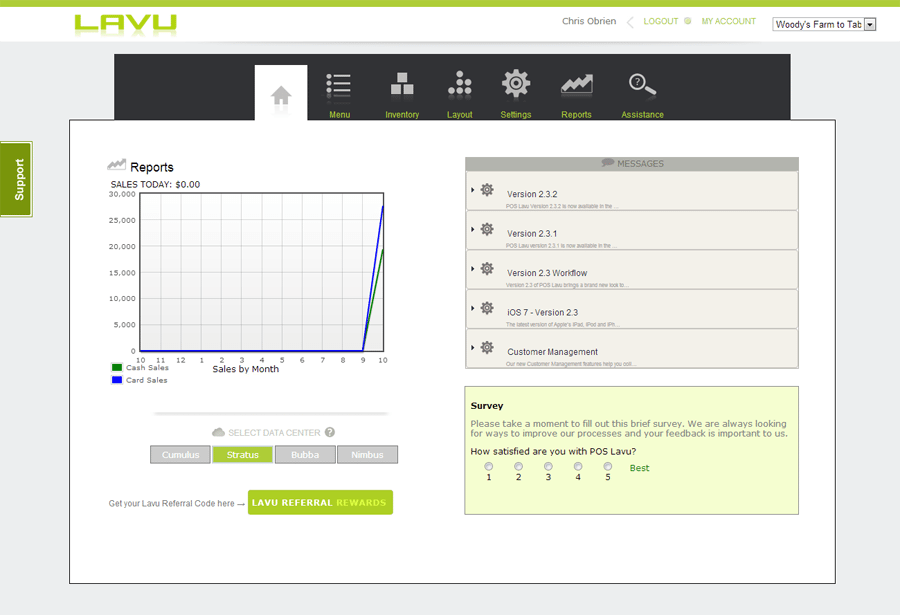This screenshot has height=615, width=900.
Task: Click the gear icon beside iOS 7 - Version 2.3
Action: pyautogui.click(x=487, y=308)
